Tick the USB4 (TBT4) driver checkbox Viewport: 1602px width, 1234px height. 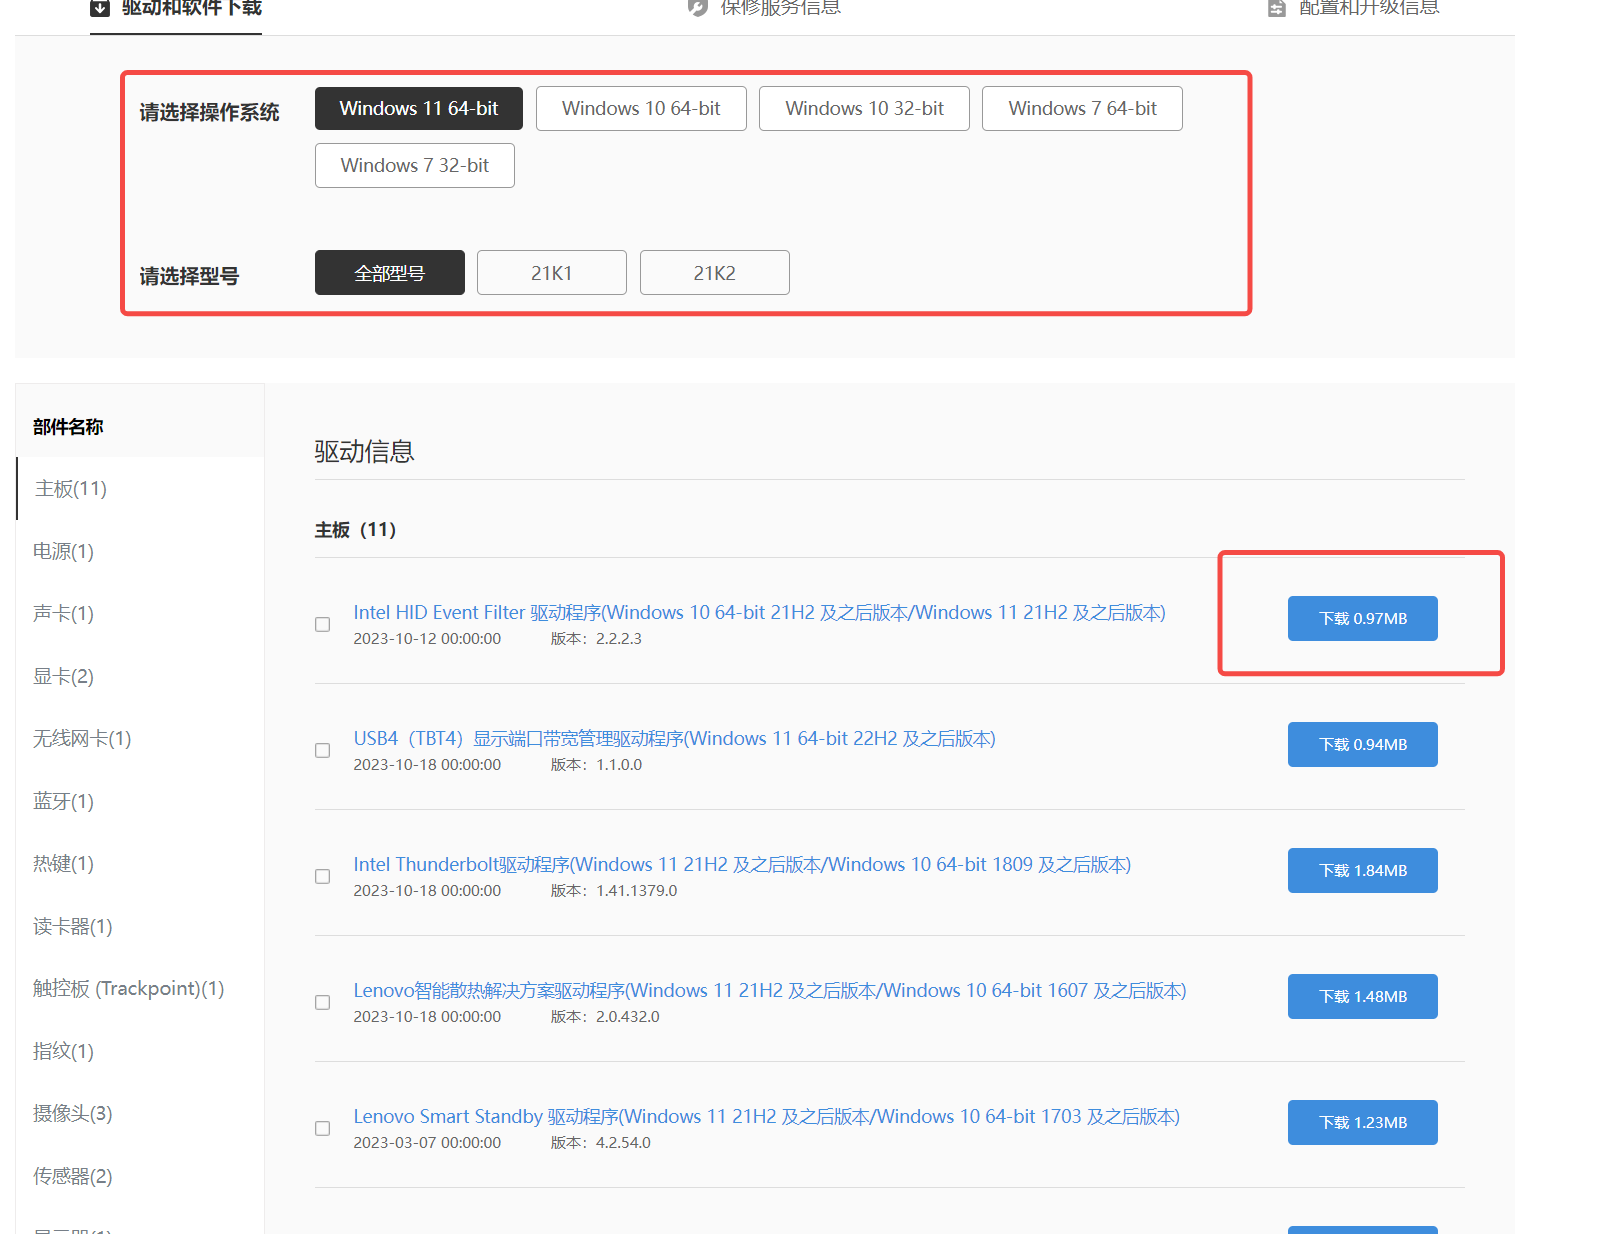click(x=322, y=751)
